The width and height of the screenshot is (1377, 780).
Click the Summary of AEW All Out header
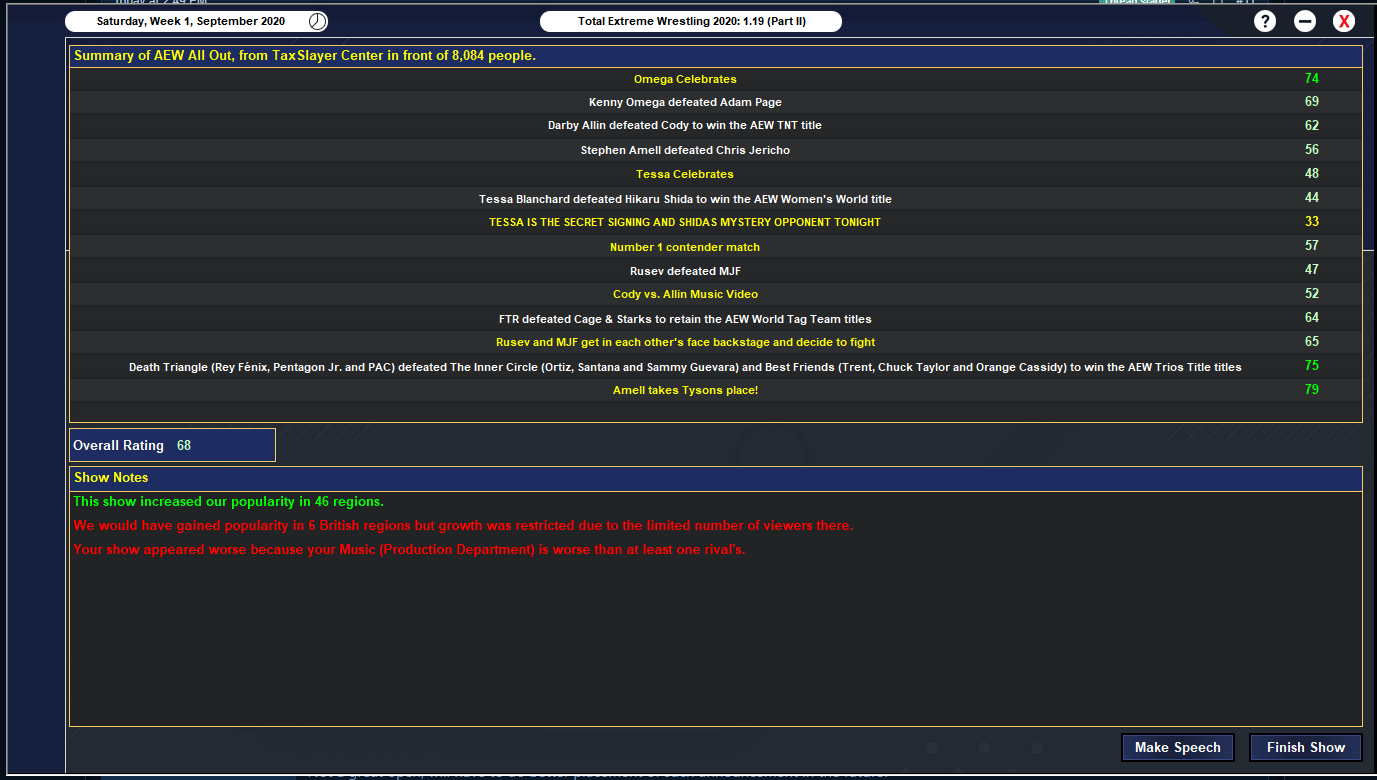[x=715, y=56]
